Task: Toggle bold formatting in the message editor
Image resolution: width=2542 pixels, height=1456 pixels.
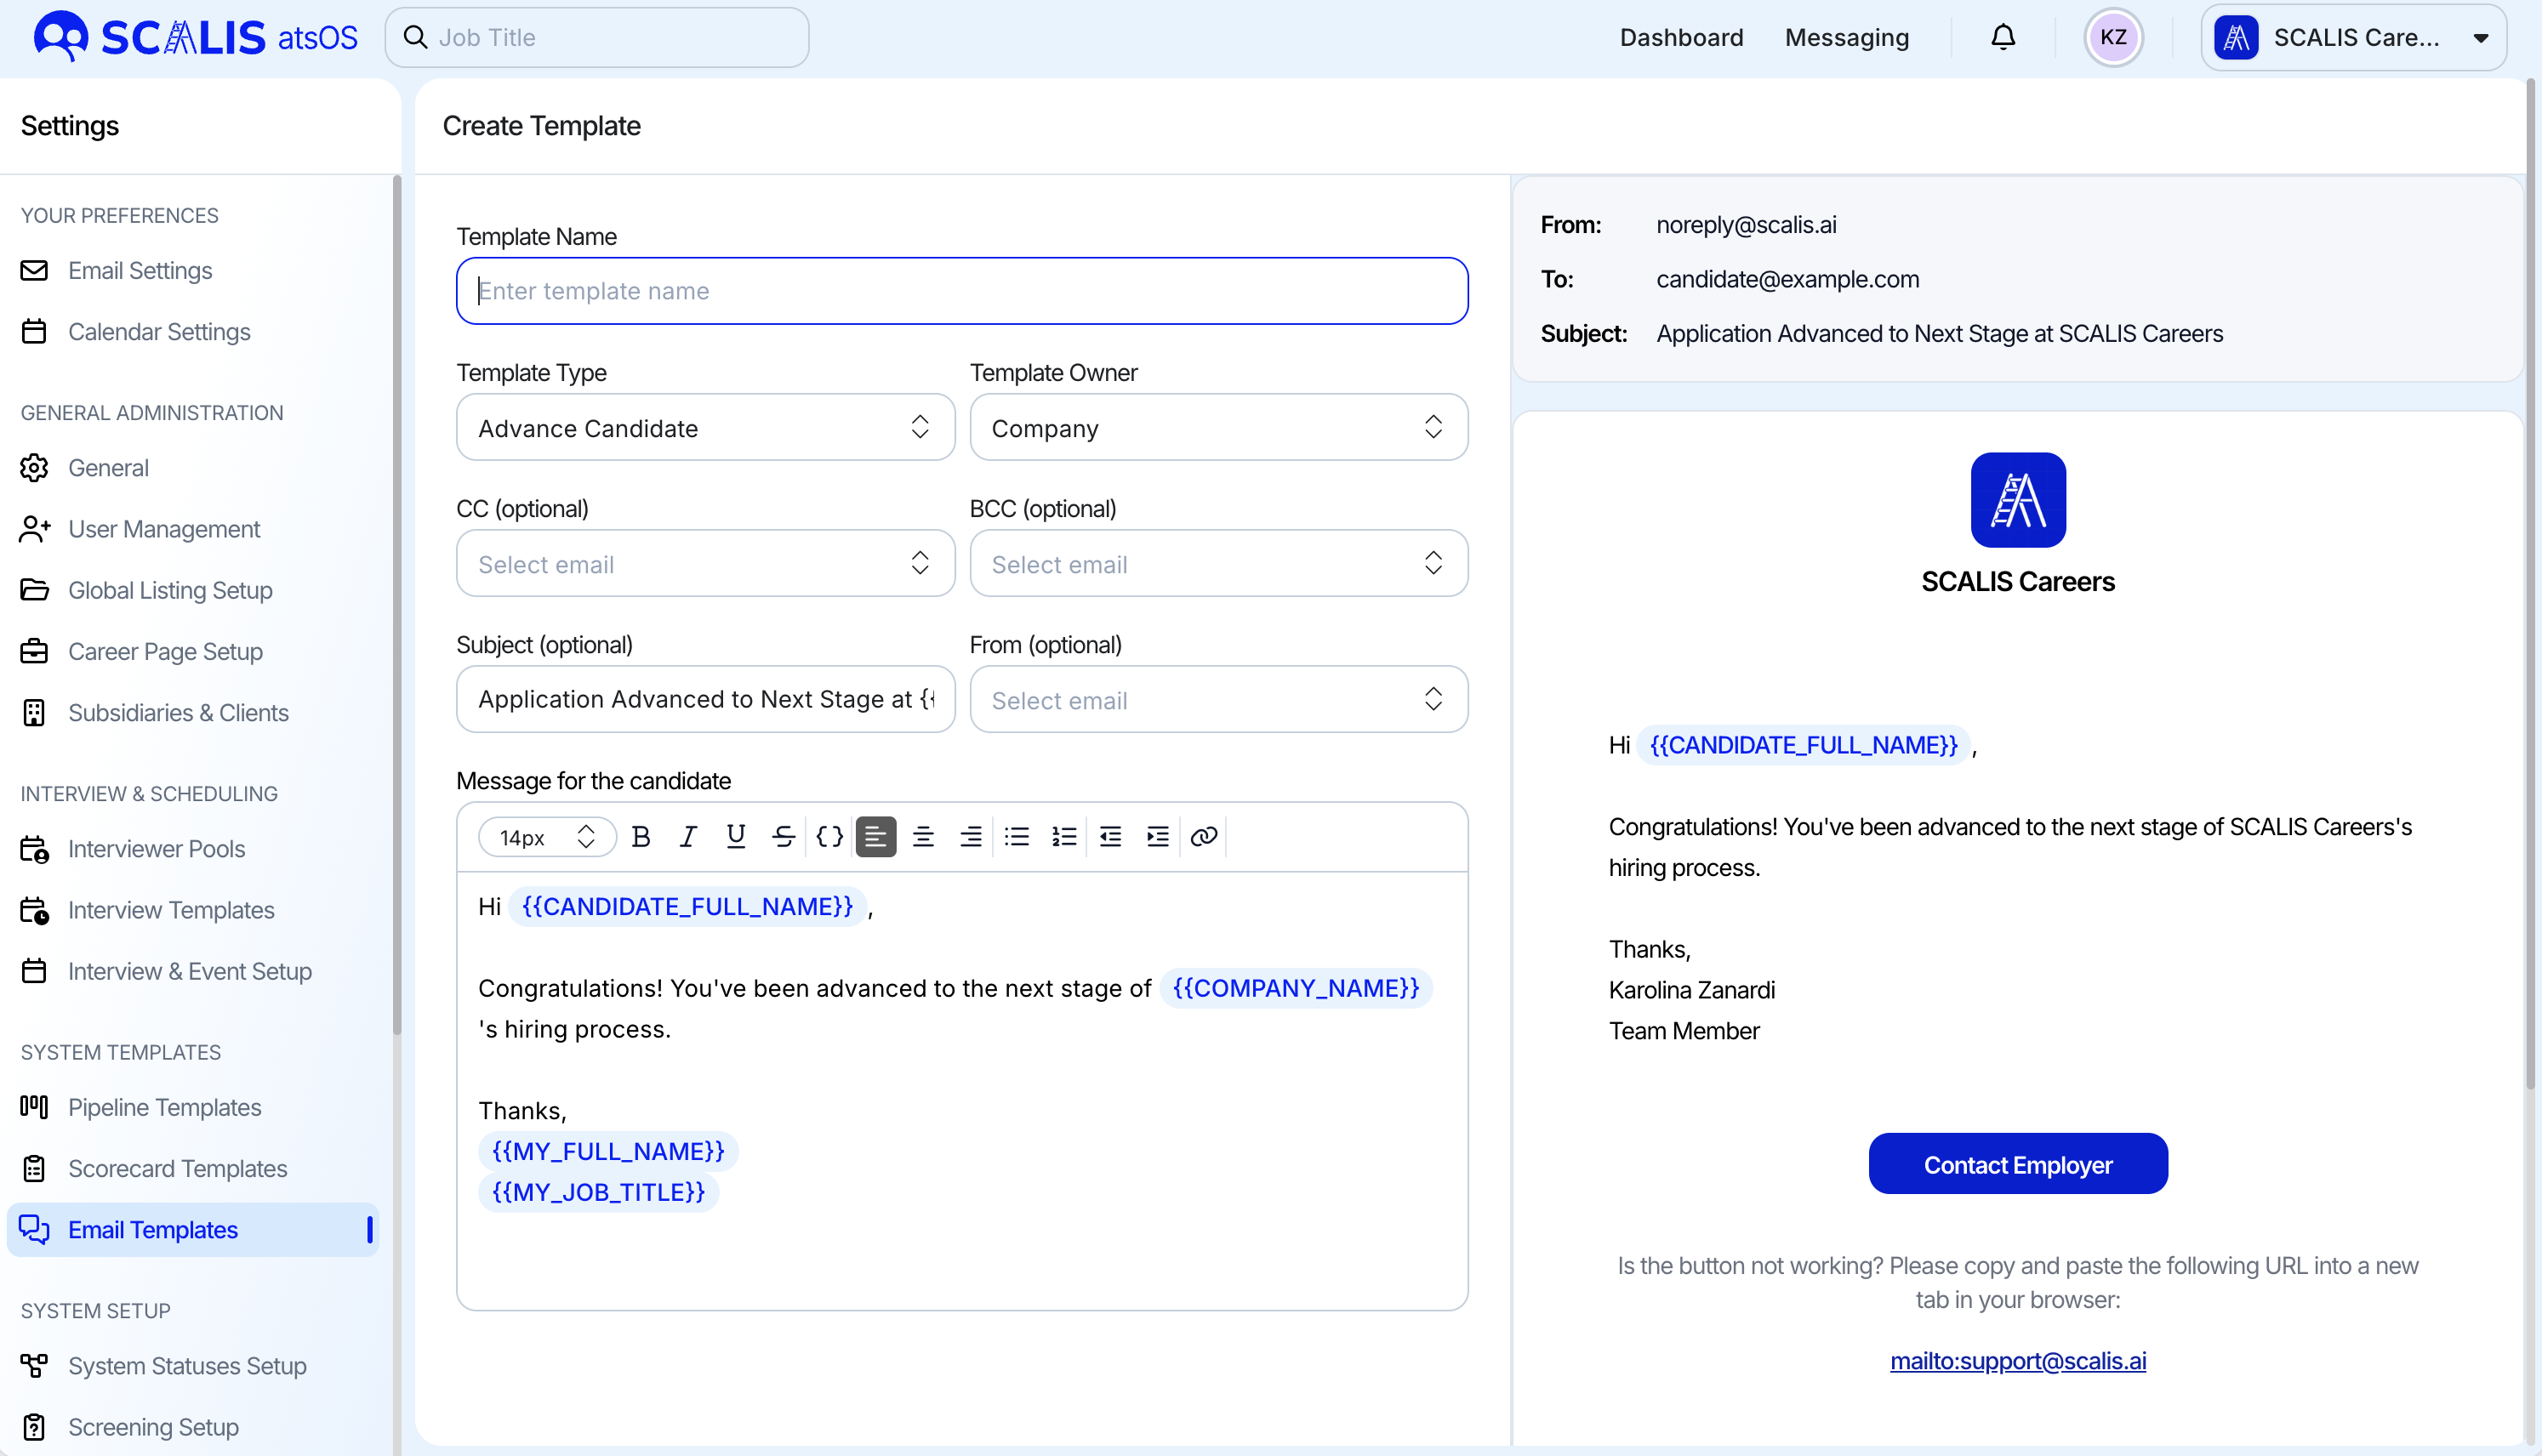Action: tap(641, 836)
